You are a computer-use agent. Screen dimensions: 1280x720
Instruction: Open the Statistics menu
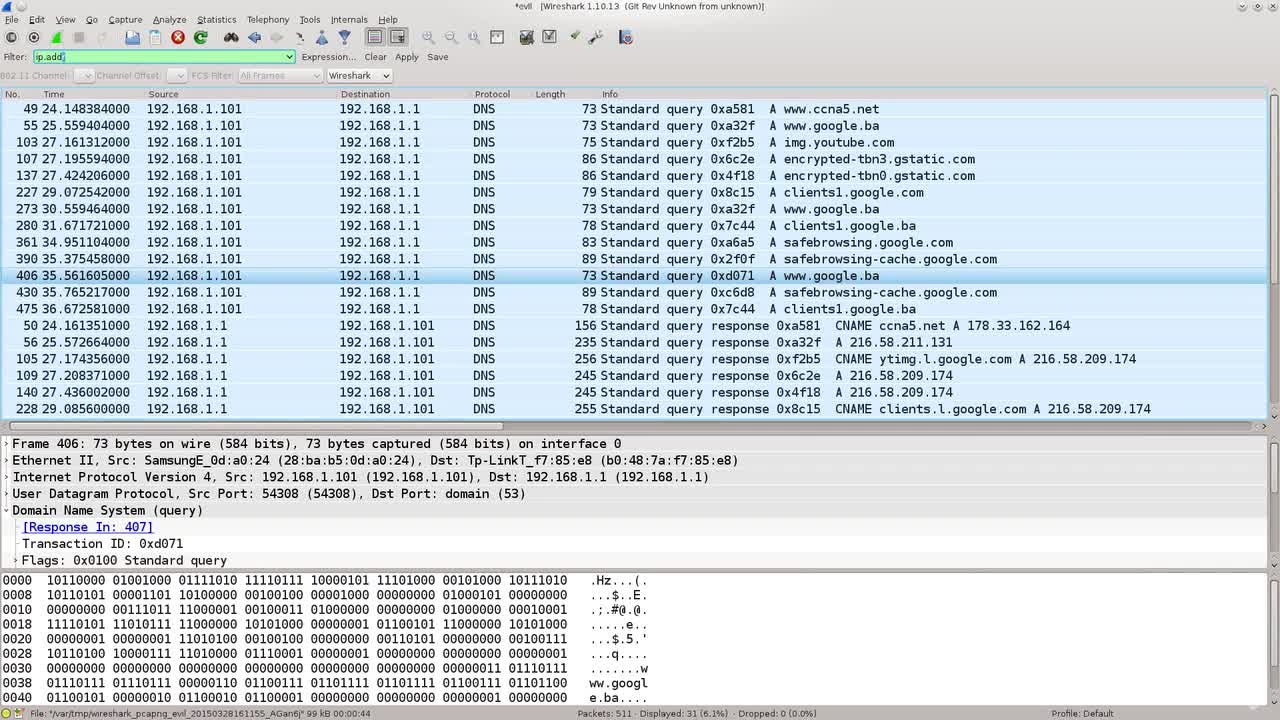coord(216,19)
